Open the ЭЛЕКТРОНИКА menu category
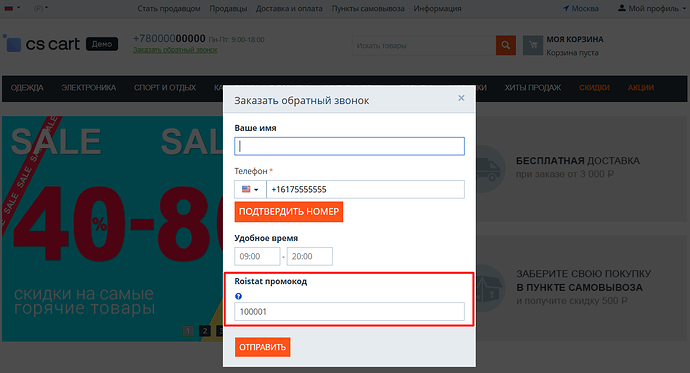The height and width of the screenshot is (373, 690). pos(88,88)
